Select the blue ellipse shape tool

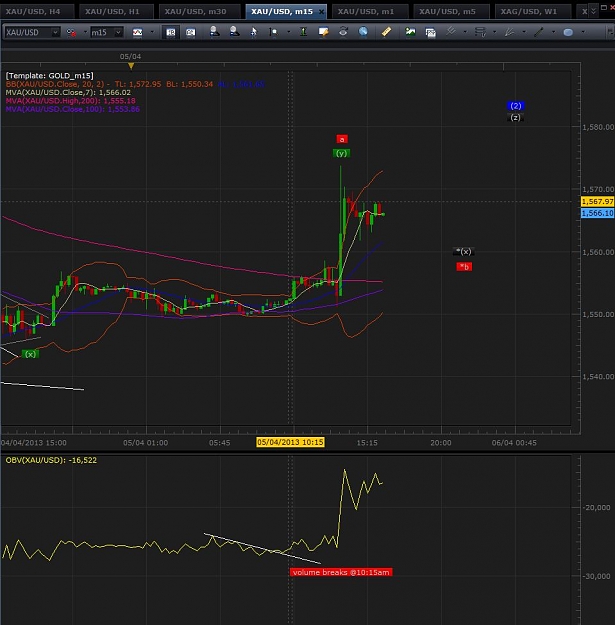tap(568, 32)
